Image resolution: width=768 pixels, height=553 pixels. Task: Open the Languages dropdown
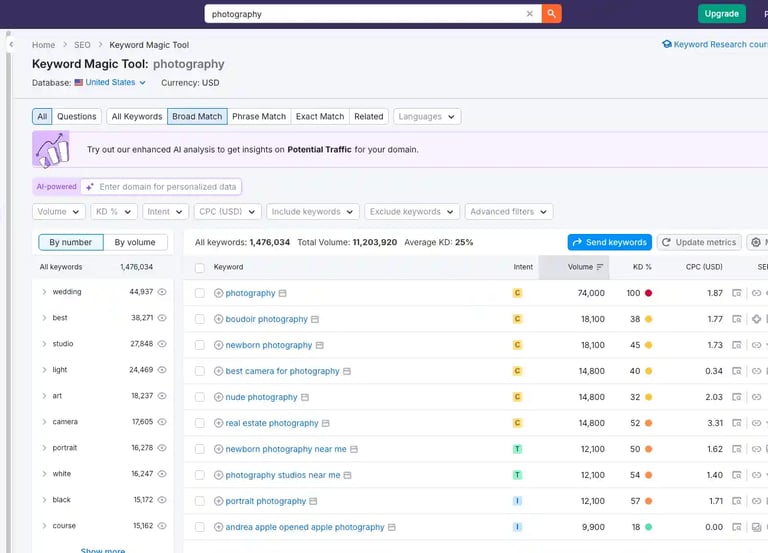[x=427, y=117]
